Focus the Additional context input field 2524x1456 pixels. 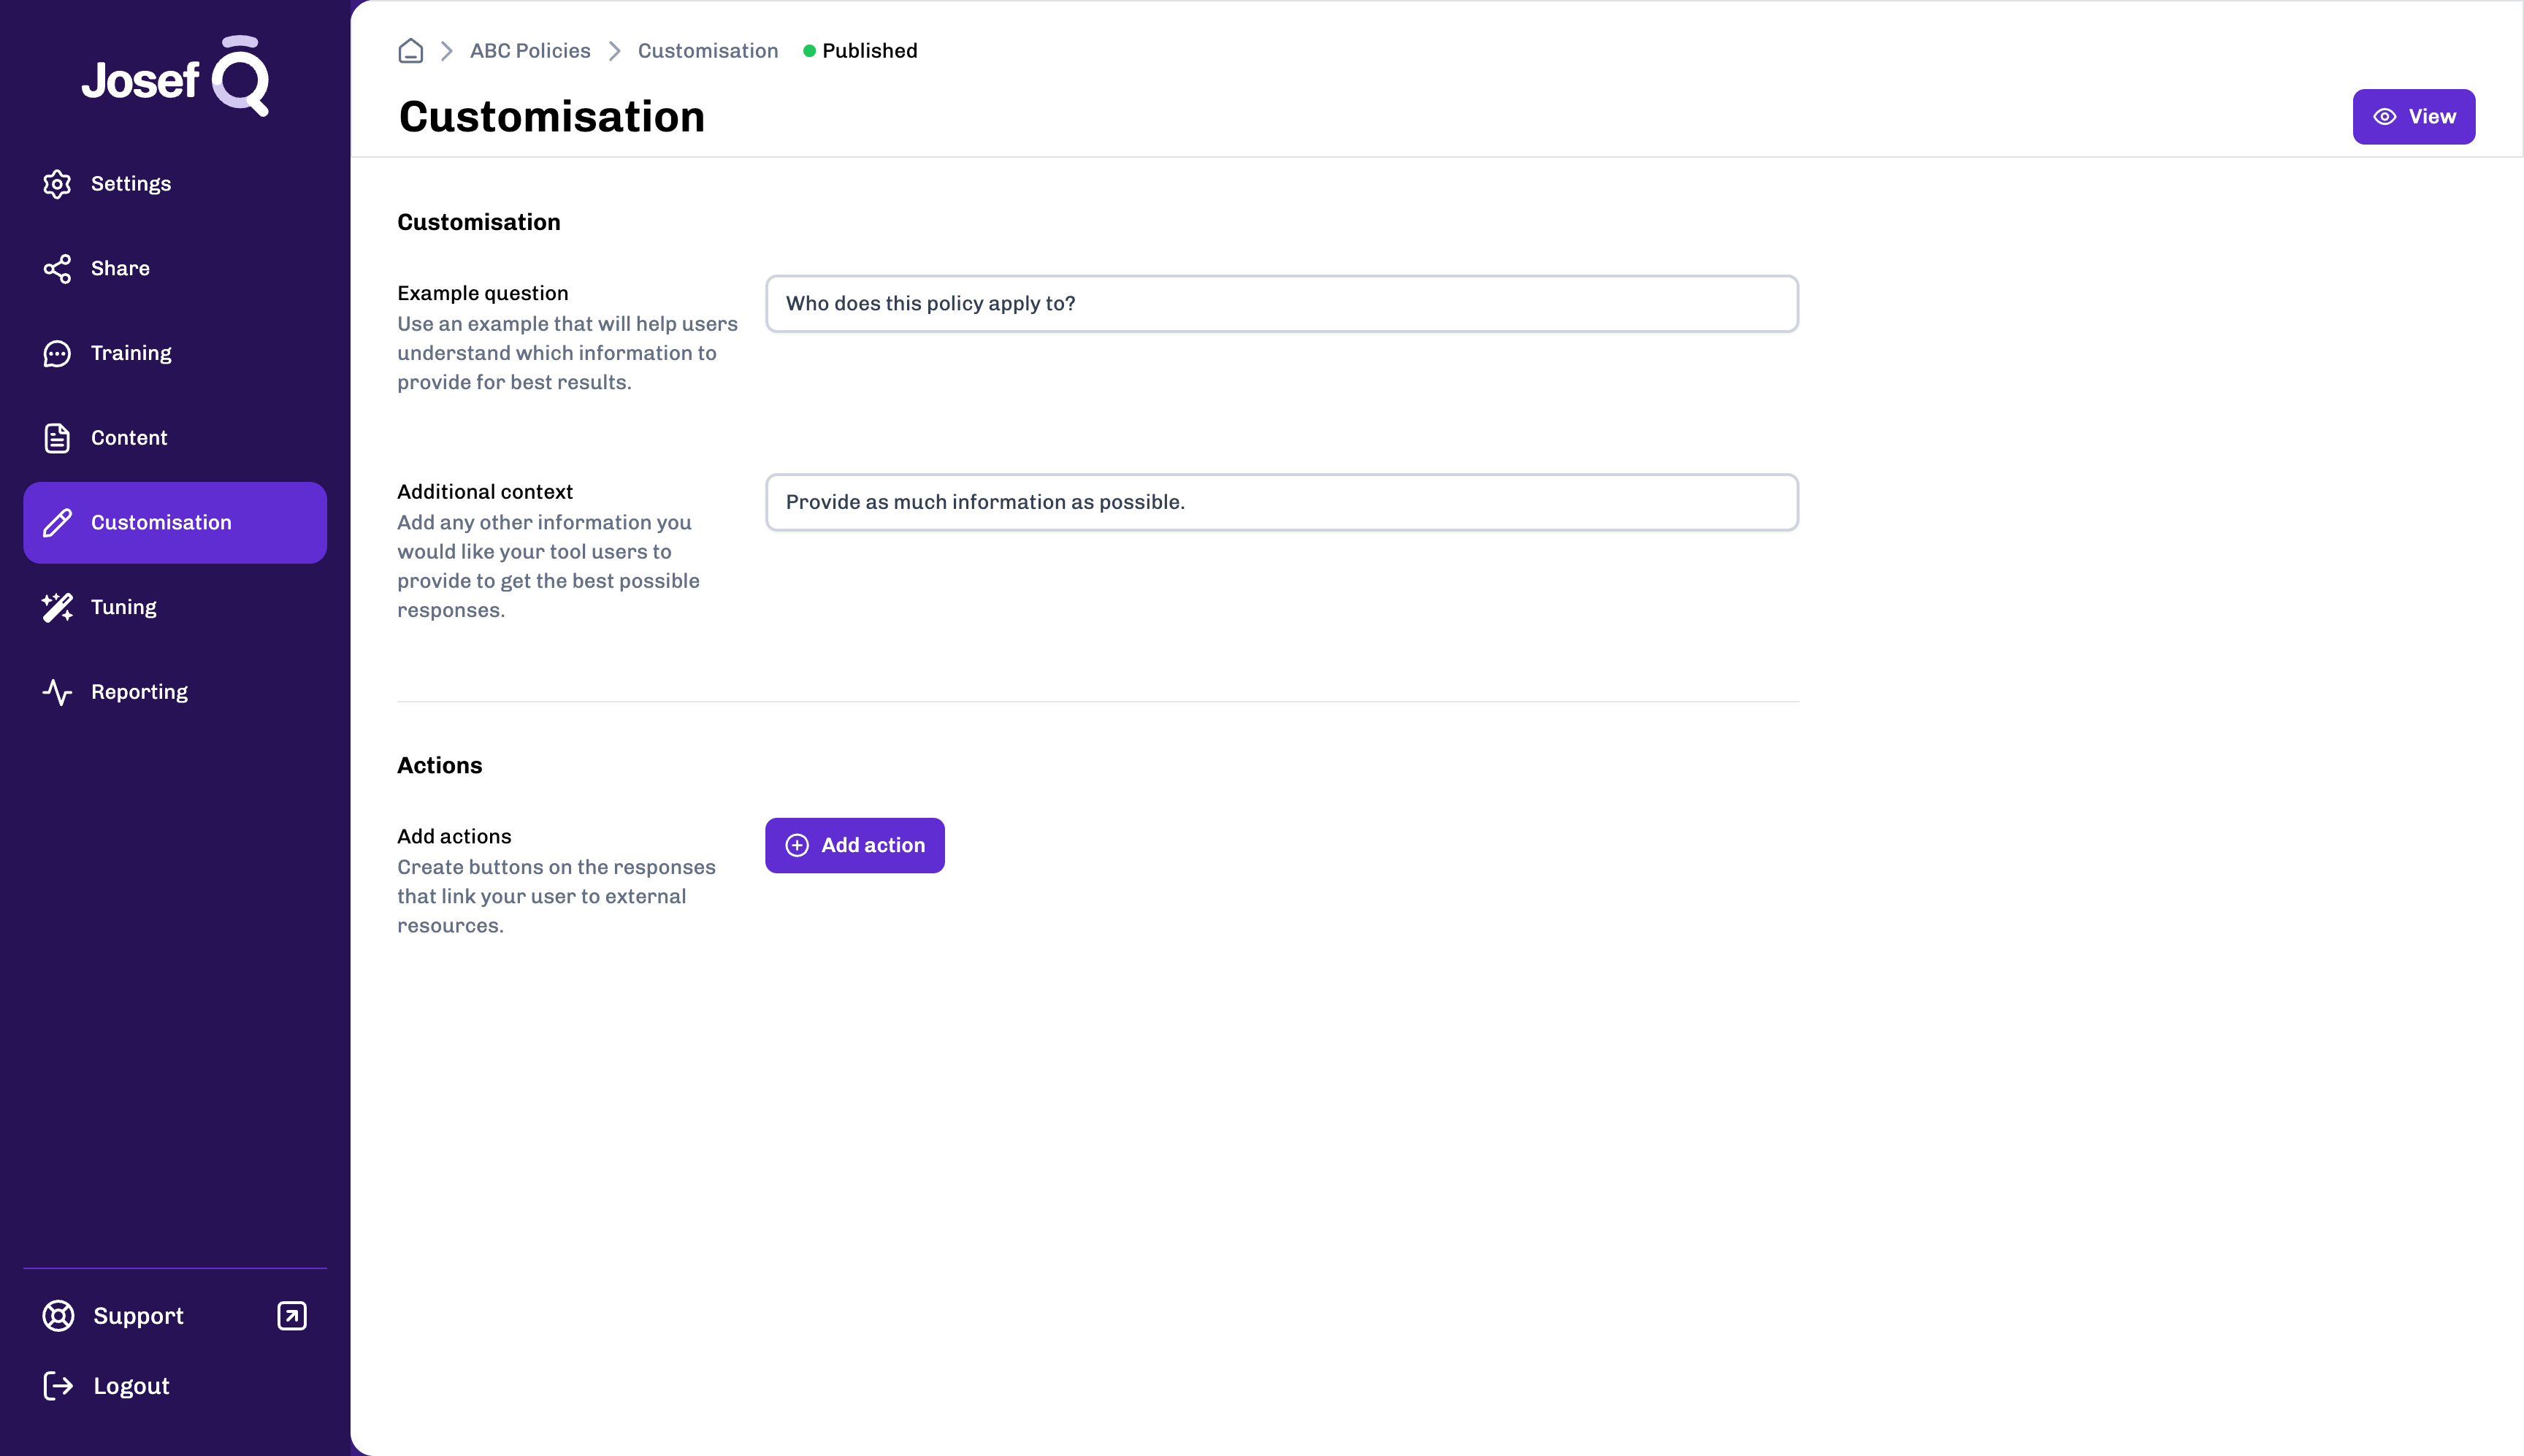point(1281,502)
